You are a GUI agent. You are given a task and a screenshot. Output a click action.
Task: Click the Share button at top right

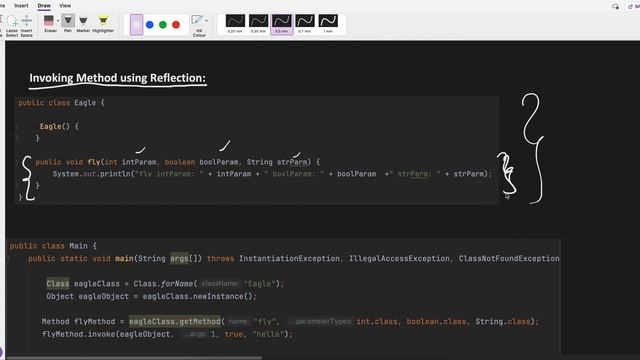click(x=634, y=7)
